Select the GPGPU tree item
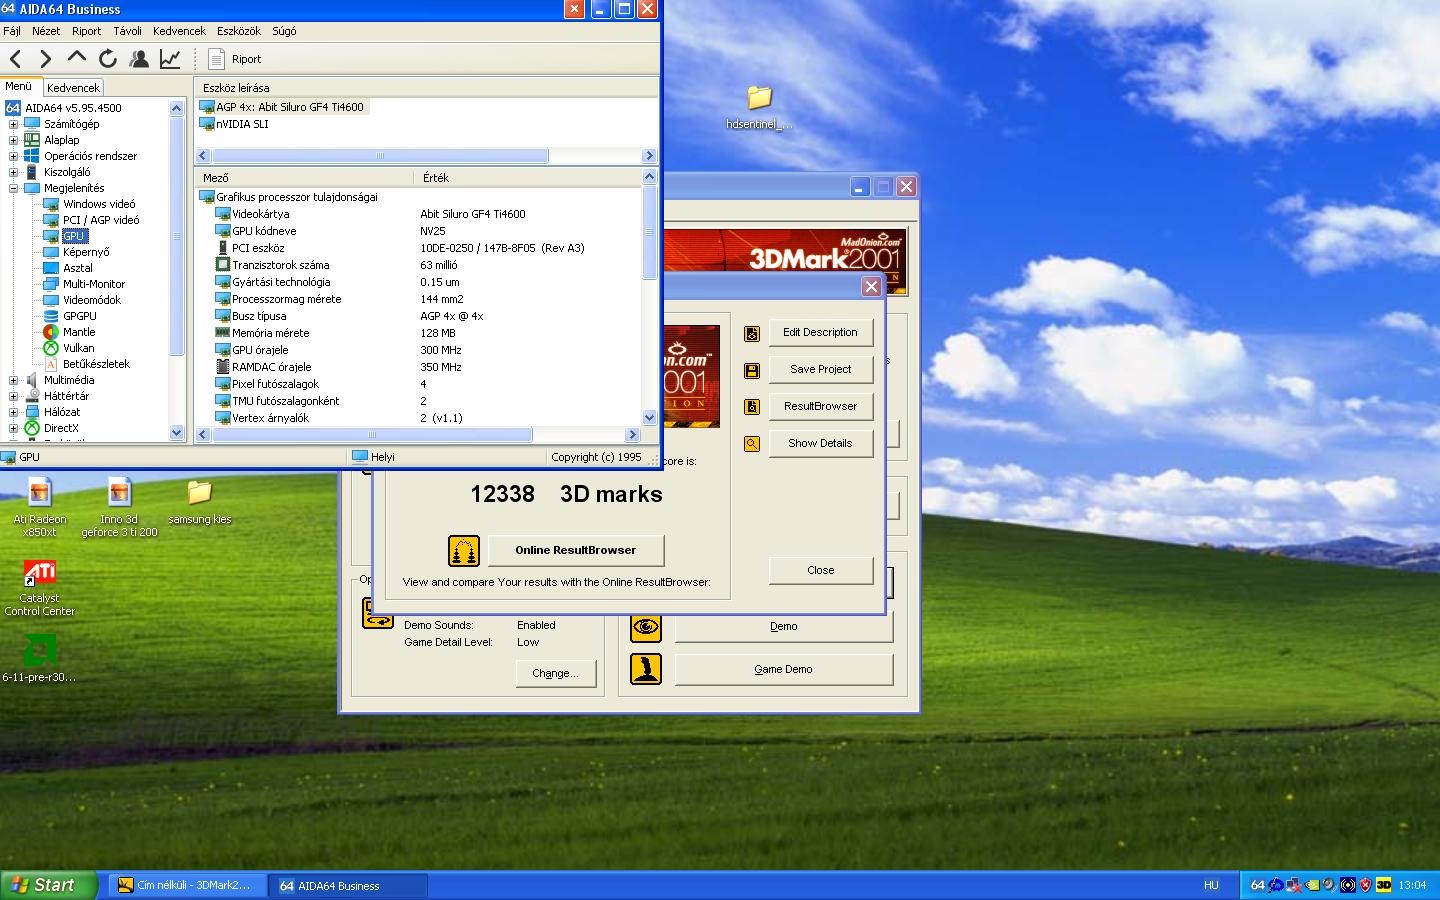 (x=80, y=316)
